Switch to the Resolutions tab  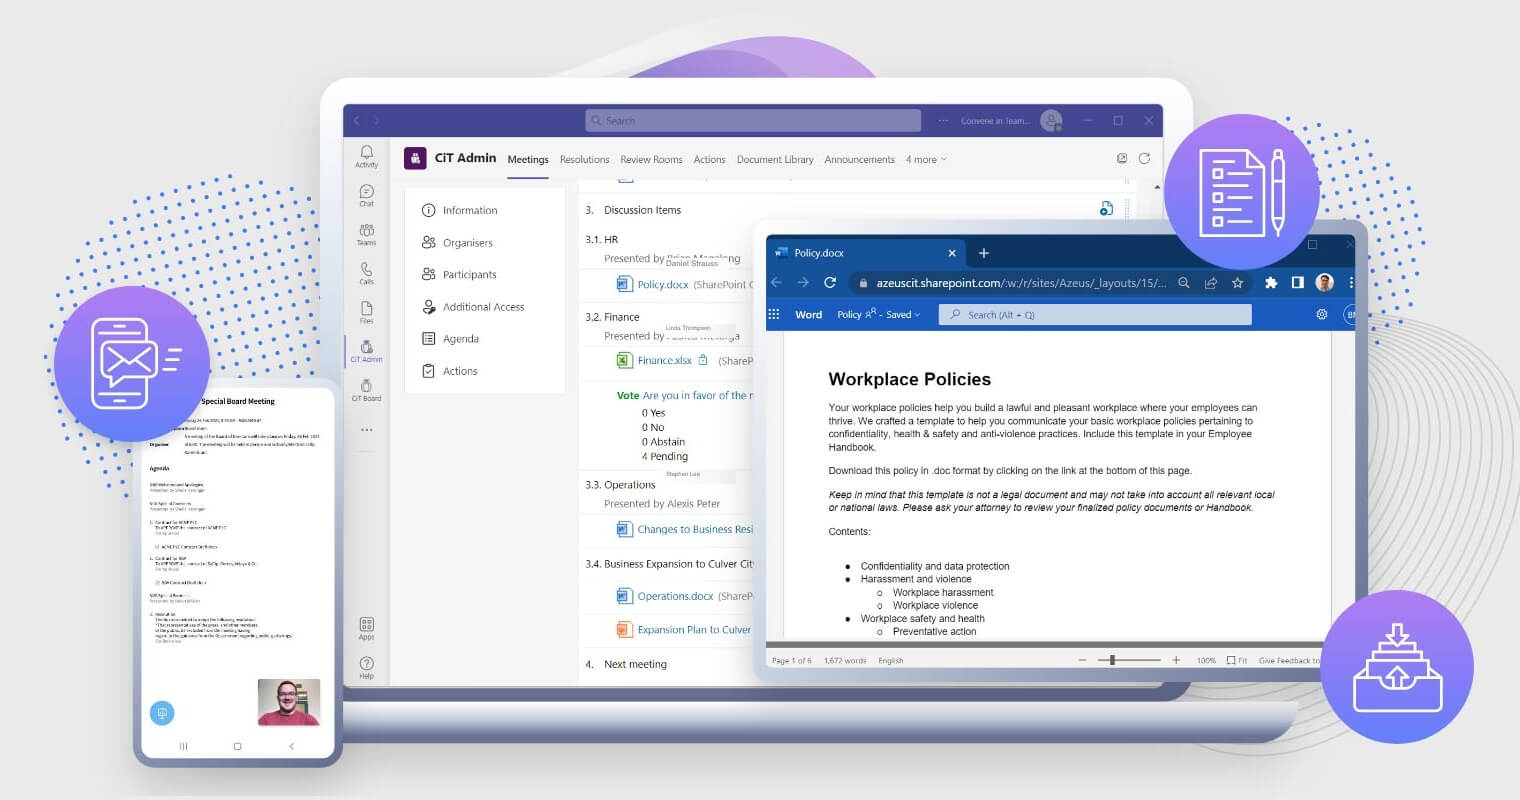coord(584,160)
